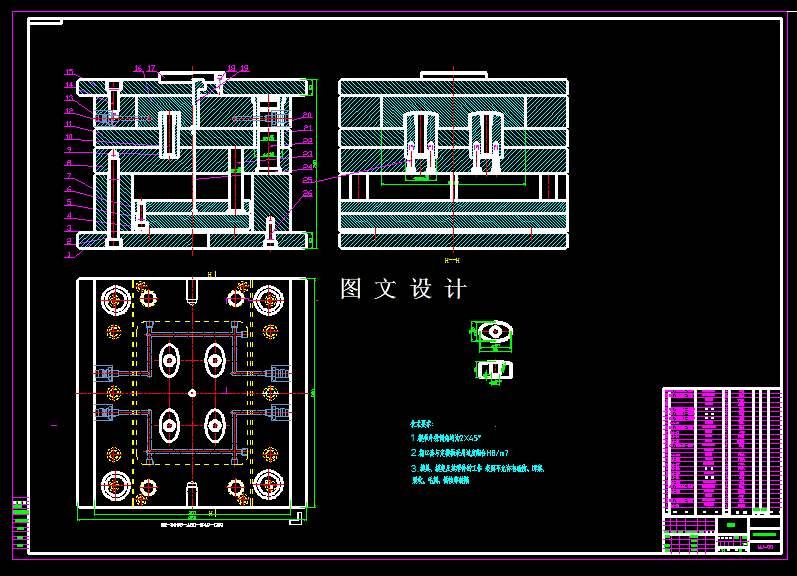
Task: Click part balloon number 15
Action: tap(70, 72)
